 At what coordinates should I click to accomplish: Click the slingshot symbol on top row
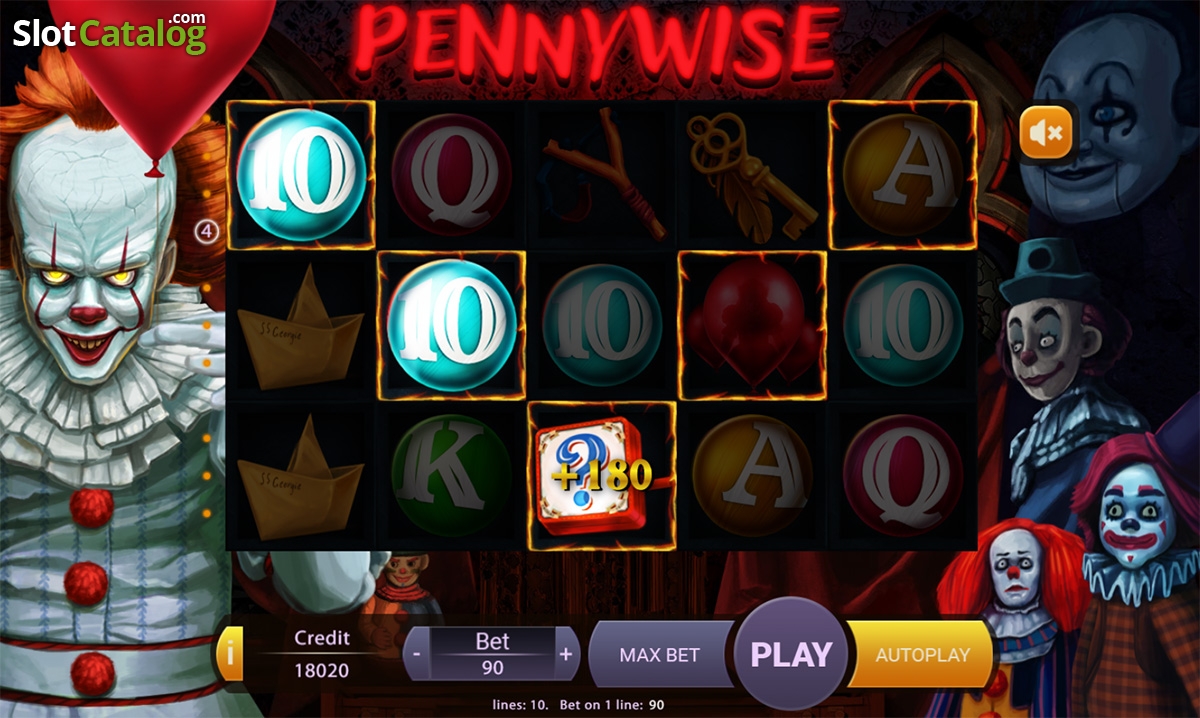pyautogui.click(x=602, y=174)
